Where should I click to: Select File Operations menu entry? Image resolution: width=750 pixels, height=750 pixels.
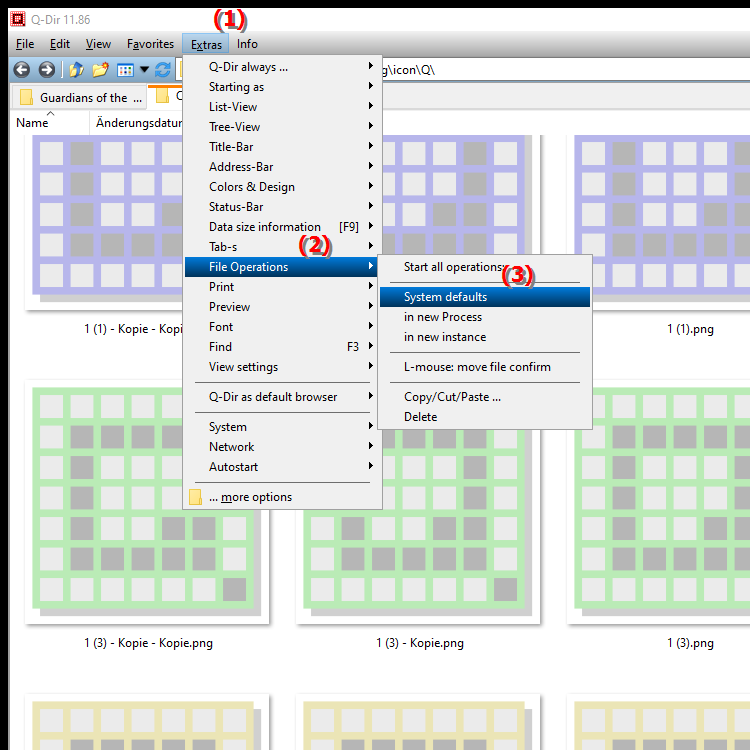(282, 267)
